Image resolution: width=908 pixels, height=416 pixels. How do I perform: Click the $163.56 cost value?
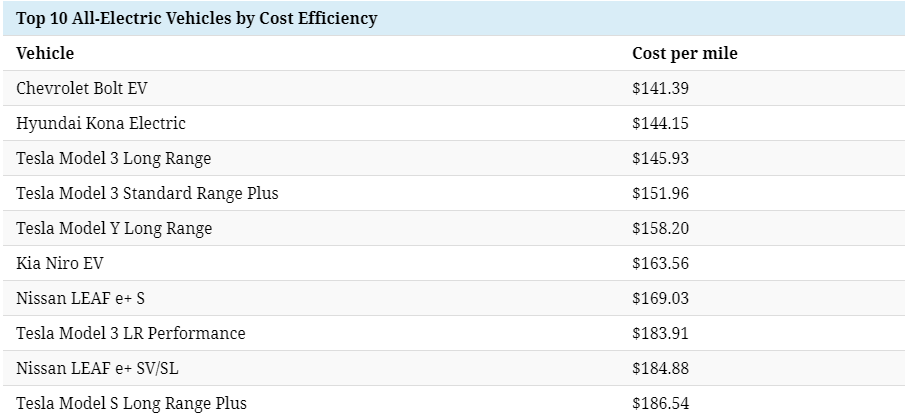(x=660, y=263)
